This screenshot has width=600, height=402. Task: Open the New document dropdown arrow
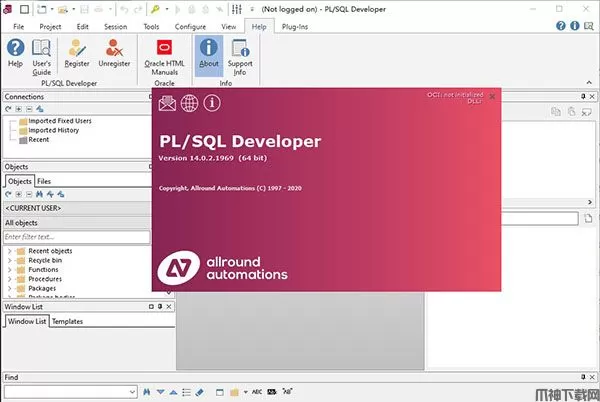[52, 9]
